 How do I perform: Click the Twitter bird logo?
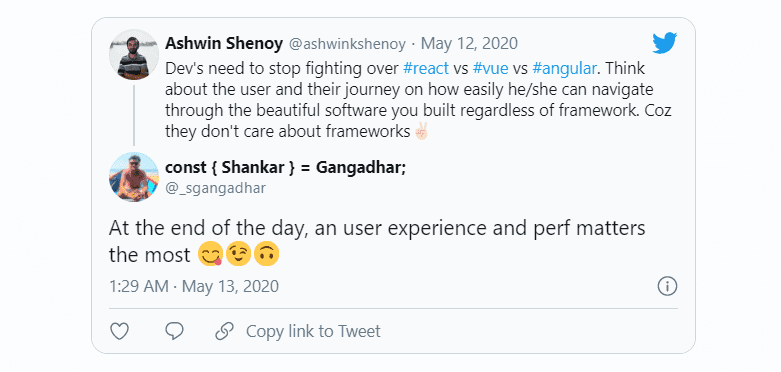pyautogui.click(x=664, y=43)
